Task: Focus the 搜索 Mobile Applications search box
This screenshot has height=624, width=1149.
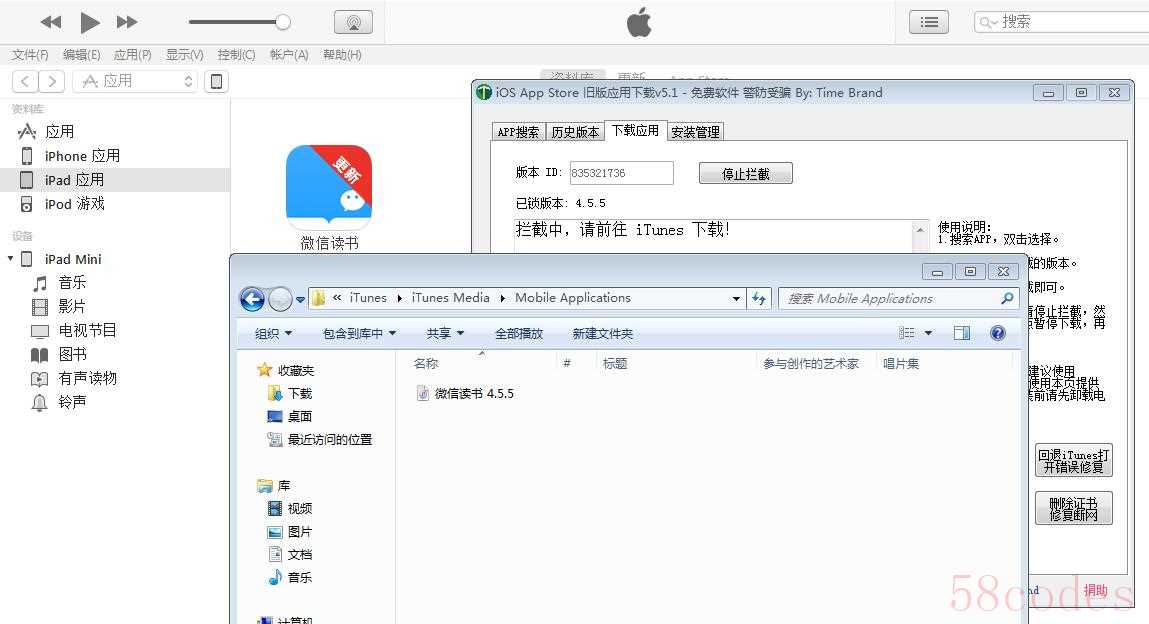Action: 898,298
